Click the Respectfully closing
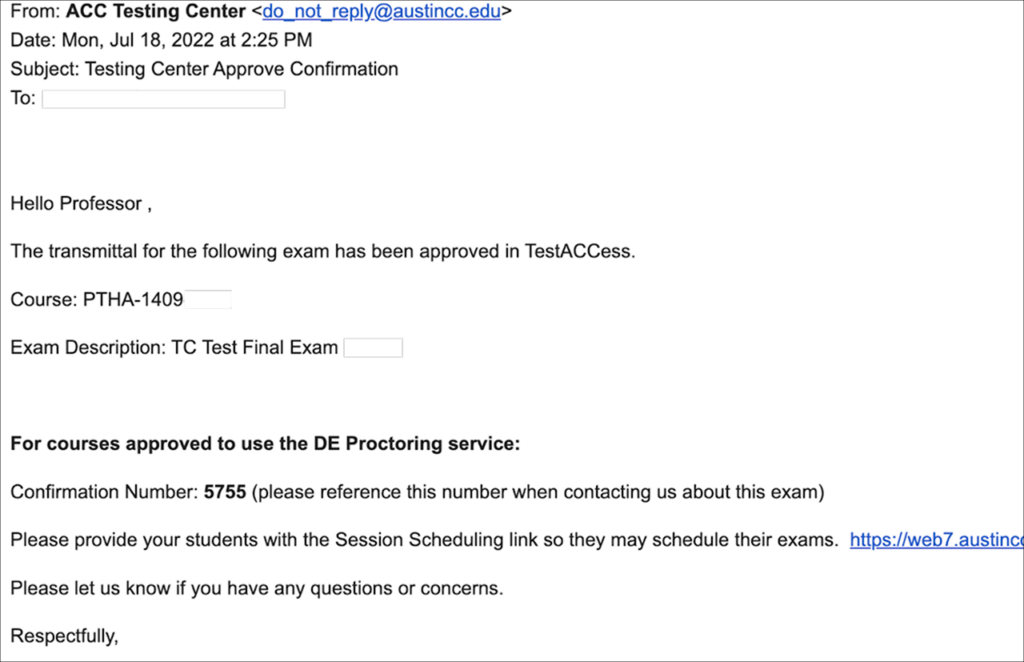This screenshot has width=1024, height=662. tap(64, 636)
